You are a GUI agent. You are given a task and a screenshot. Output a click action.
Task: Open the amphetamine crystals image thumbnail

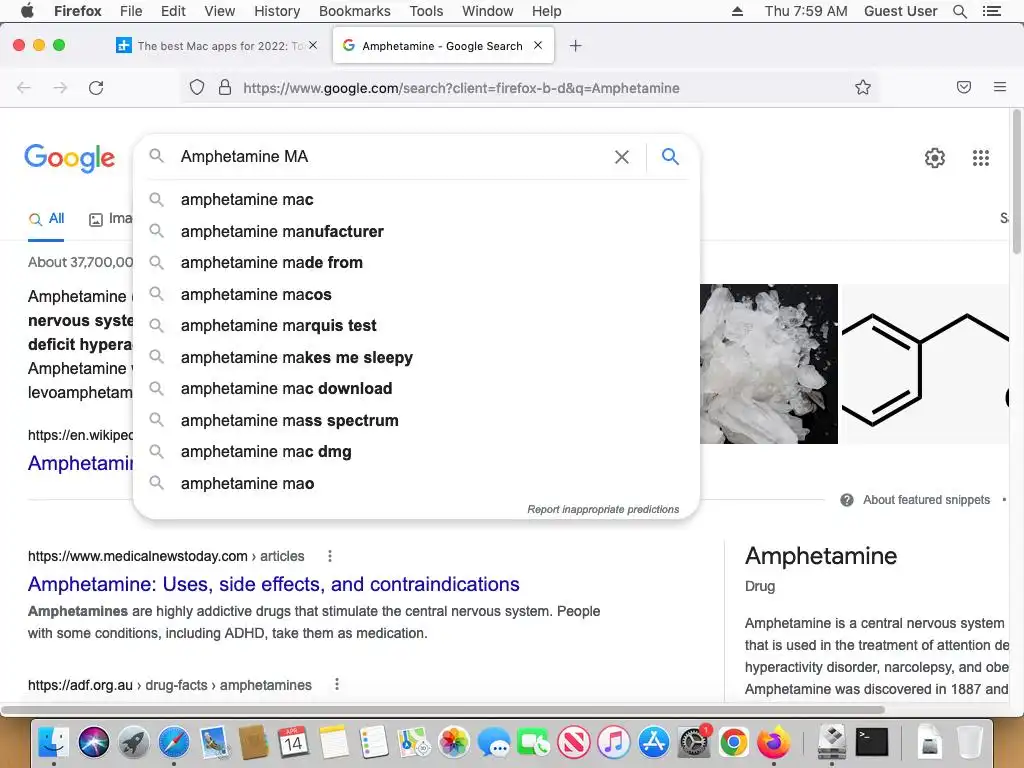click(769, 364)
